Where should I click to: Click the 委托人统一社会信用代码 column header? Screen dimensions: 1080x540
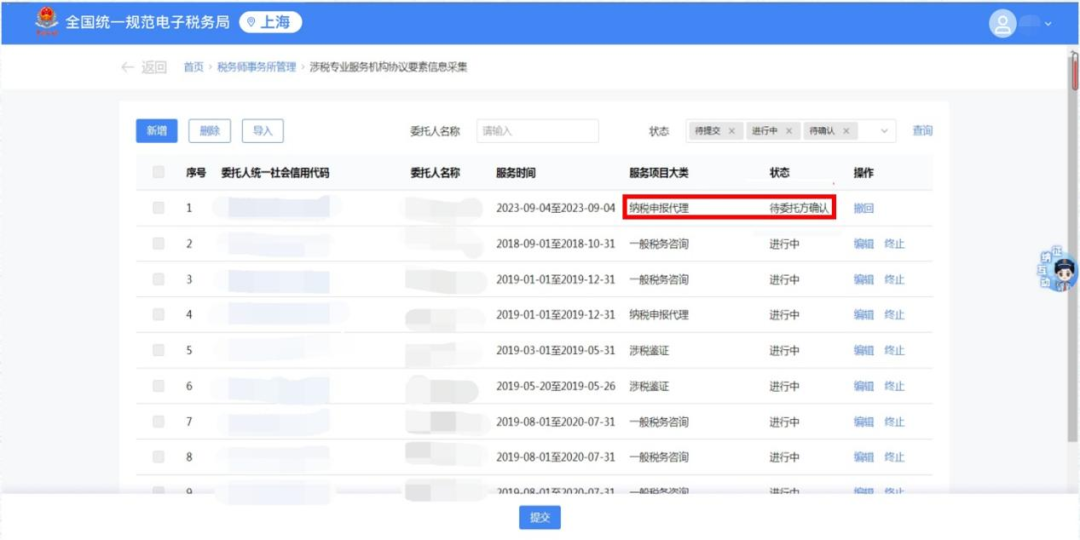275,173
